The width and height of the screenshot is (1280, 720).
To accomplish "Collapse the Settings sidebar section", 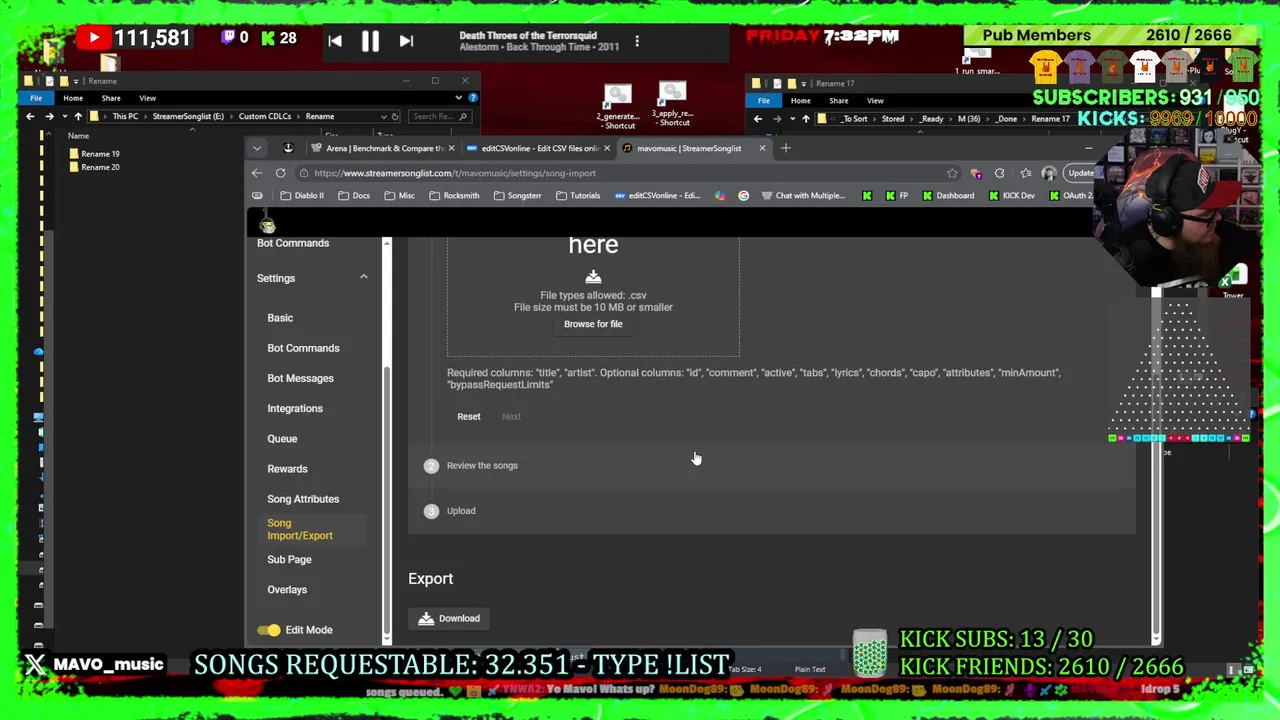I will click(364, 277).
